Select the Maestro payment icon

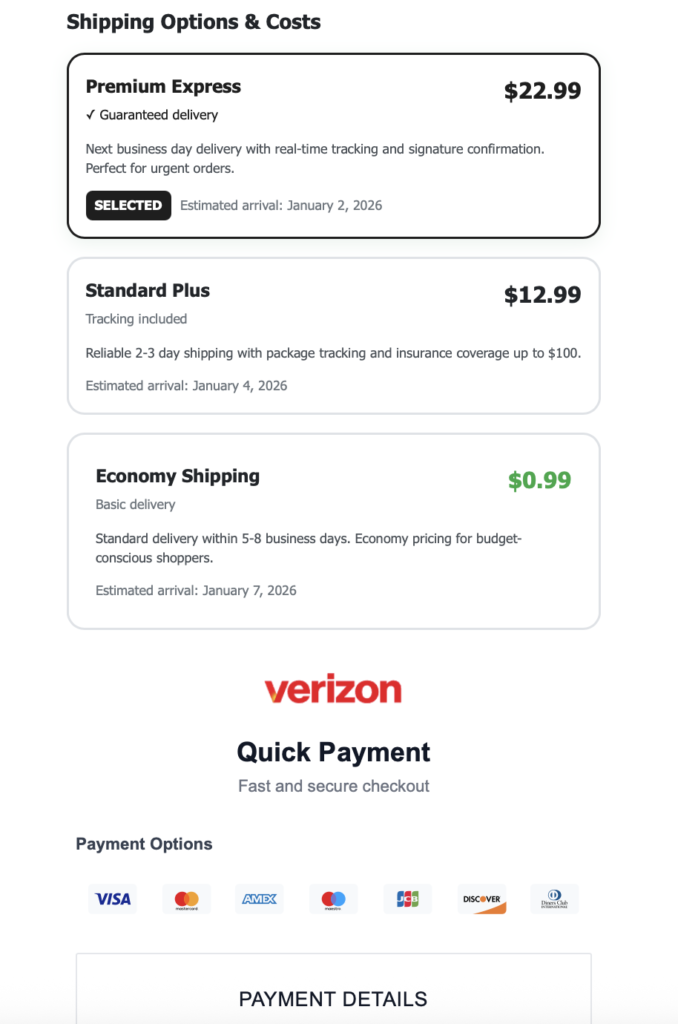point(334,899)
